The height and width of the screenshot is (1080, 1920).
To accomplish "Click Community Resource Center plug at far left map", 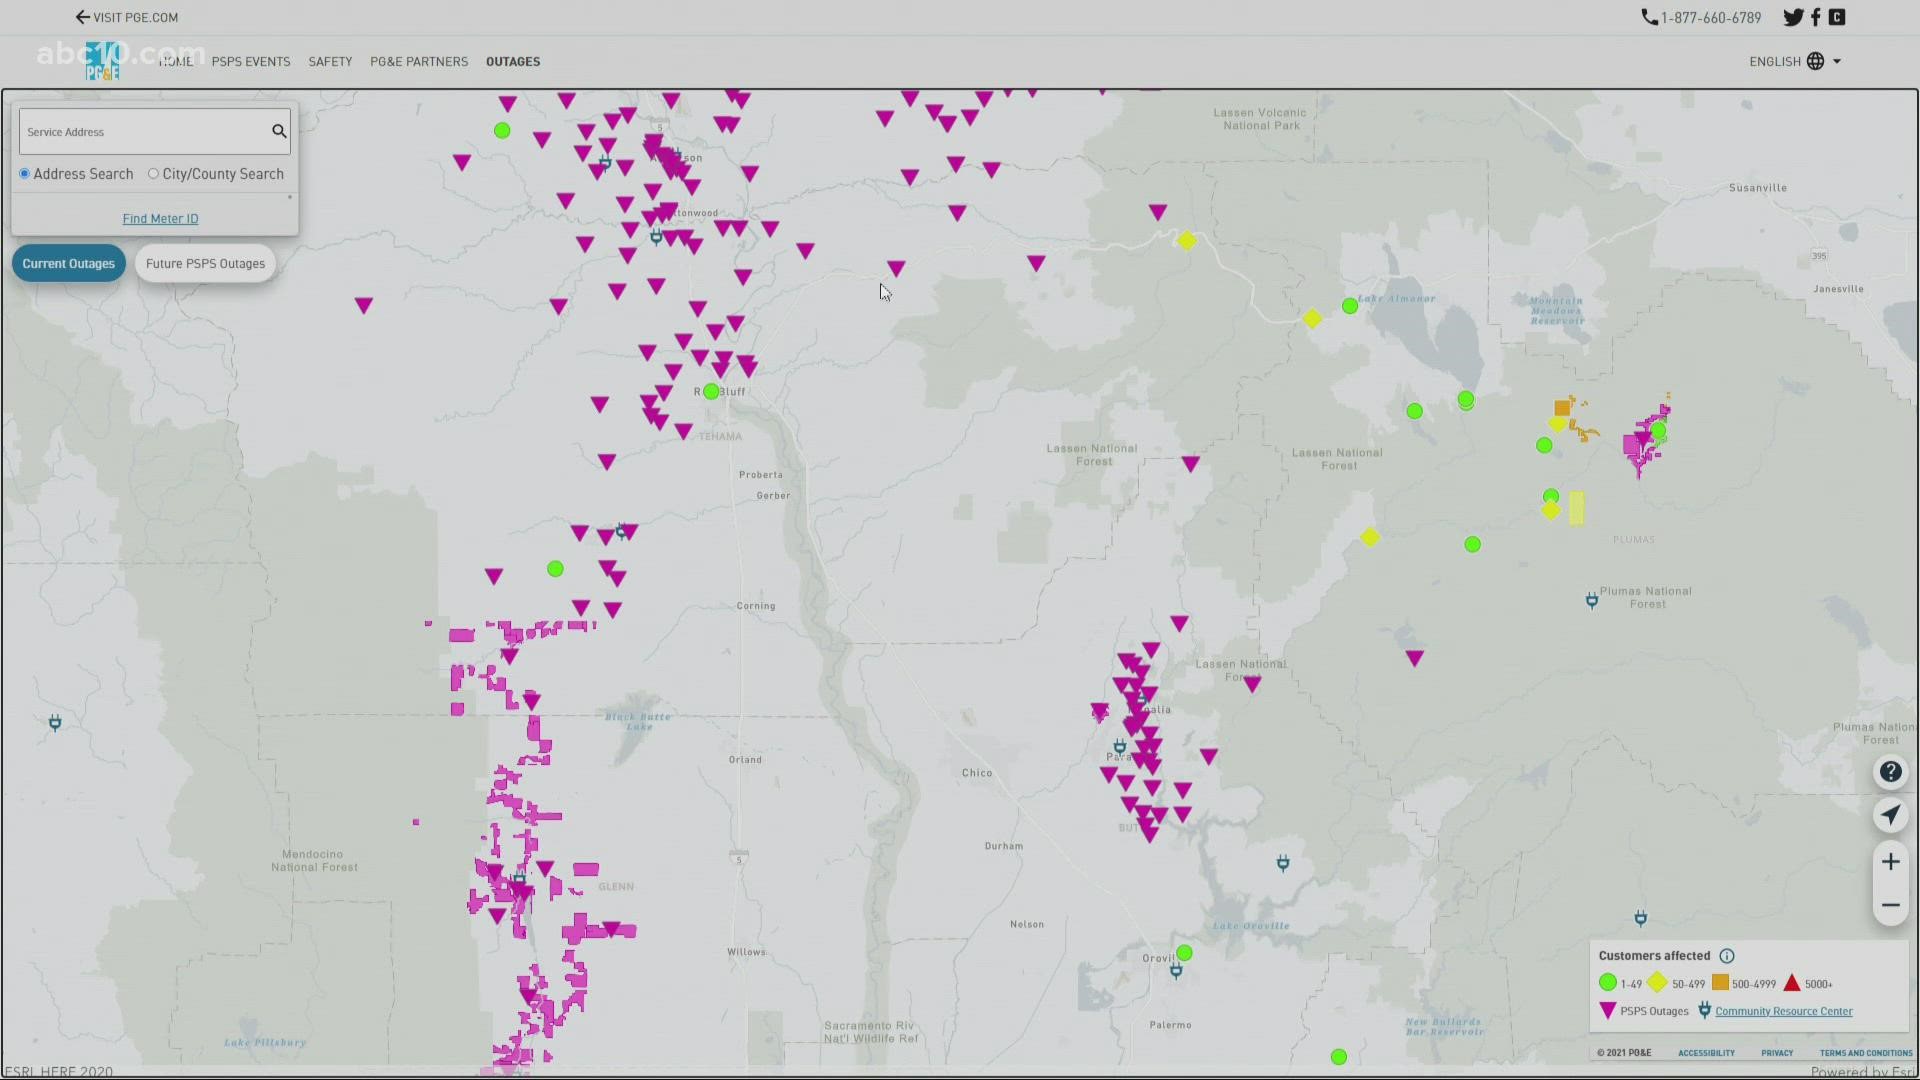I will click(55, 723).
